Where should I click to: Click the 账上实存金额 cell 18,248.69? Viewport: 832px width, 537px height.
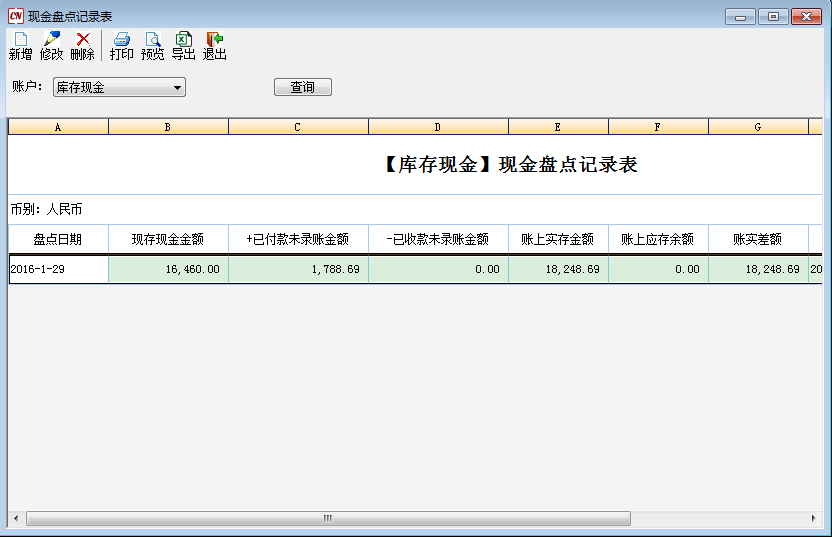pyautogui.click(x=558, y=269)
